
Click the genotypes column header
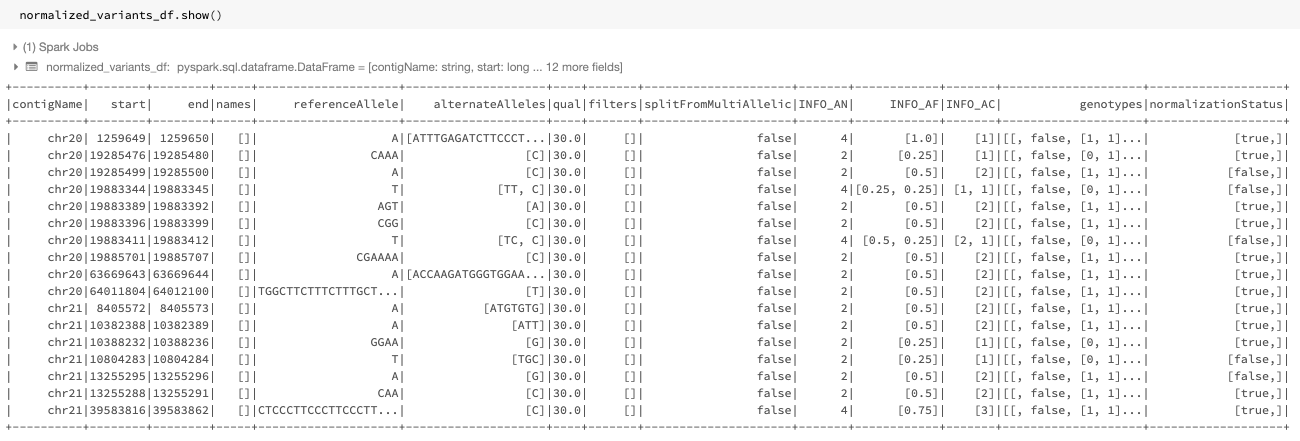coord(1113,104)
